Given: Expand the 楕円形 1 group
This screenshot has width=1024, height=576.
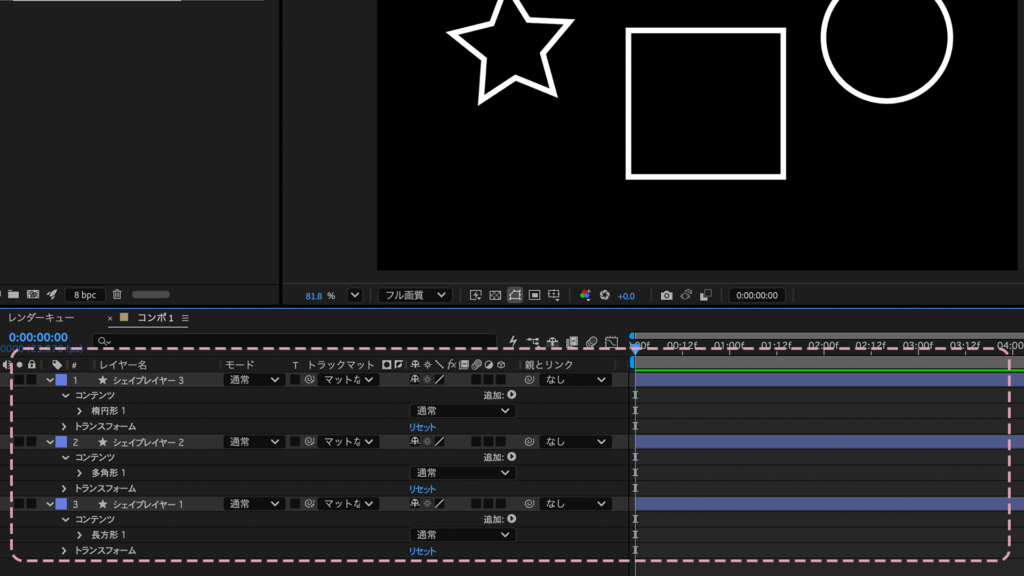Looking at the screenshot, I should 80,411.
